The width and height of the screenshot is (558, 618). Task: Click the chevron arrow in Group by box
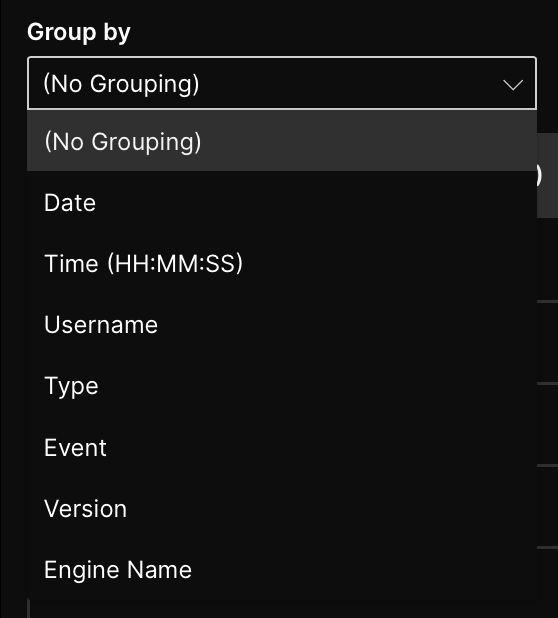point(513,84)
